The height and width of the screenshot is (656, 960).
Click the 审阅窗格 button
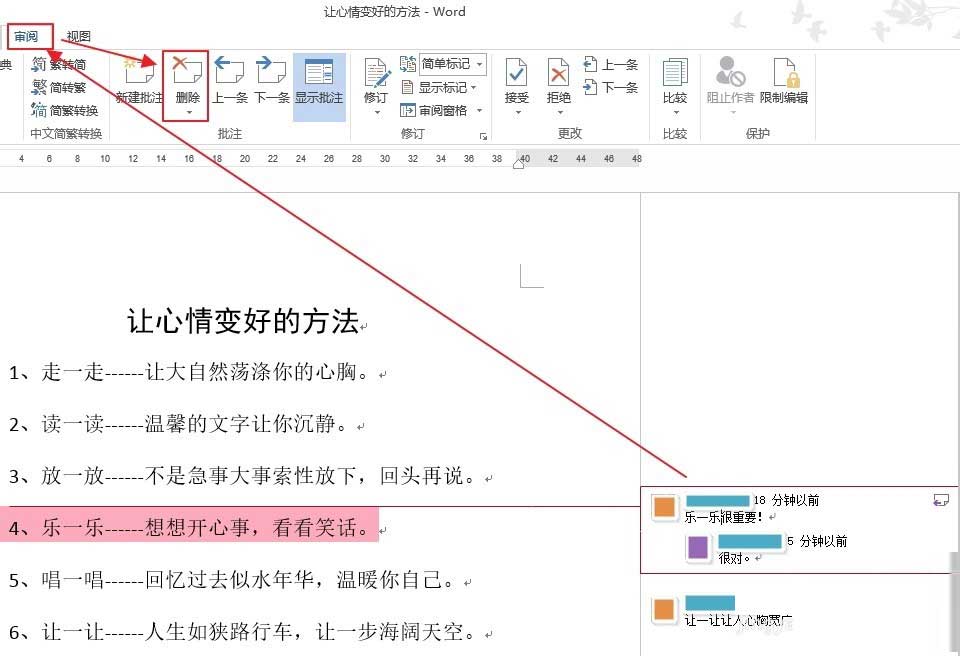pyautogui.click(x=434, y=111)
